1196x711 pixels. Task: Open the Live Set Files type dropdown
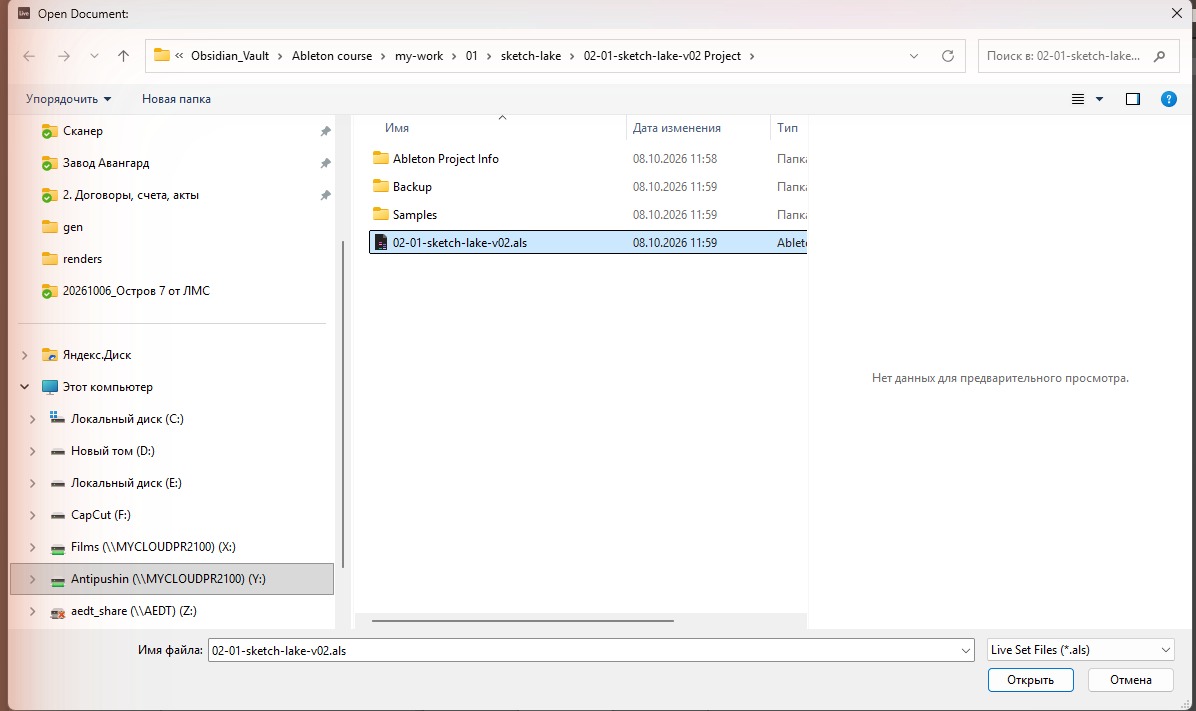(1080, 650)
